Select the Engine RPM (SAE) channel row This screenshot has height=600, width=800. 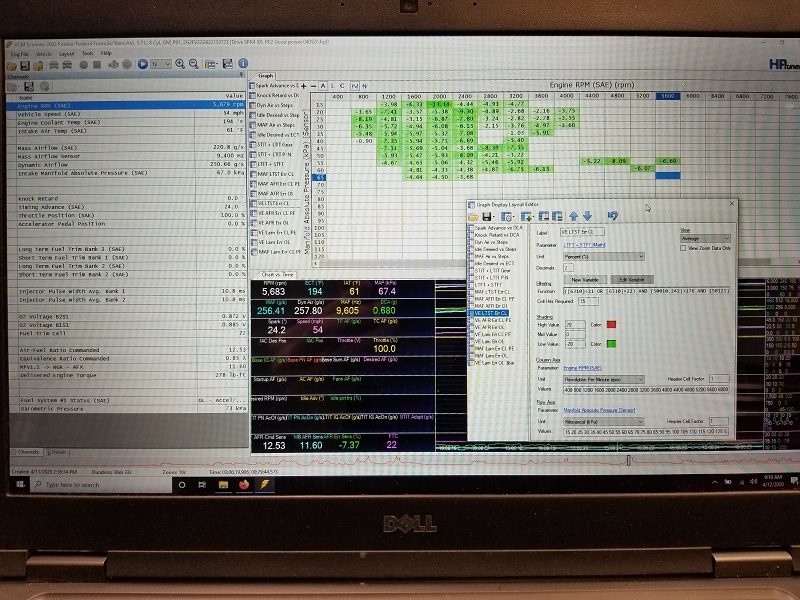(x=127, y=106)
